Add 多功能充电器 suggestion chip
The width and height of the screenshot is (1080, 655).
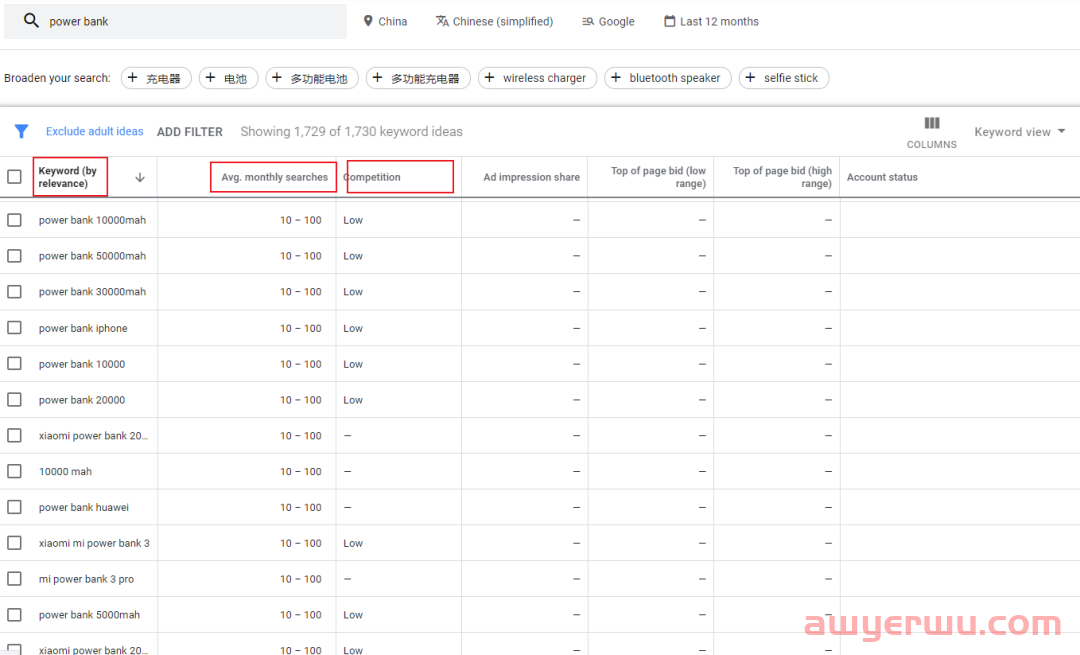pyautogui.click(x=418, y=78)
